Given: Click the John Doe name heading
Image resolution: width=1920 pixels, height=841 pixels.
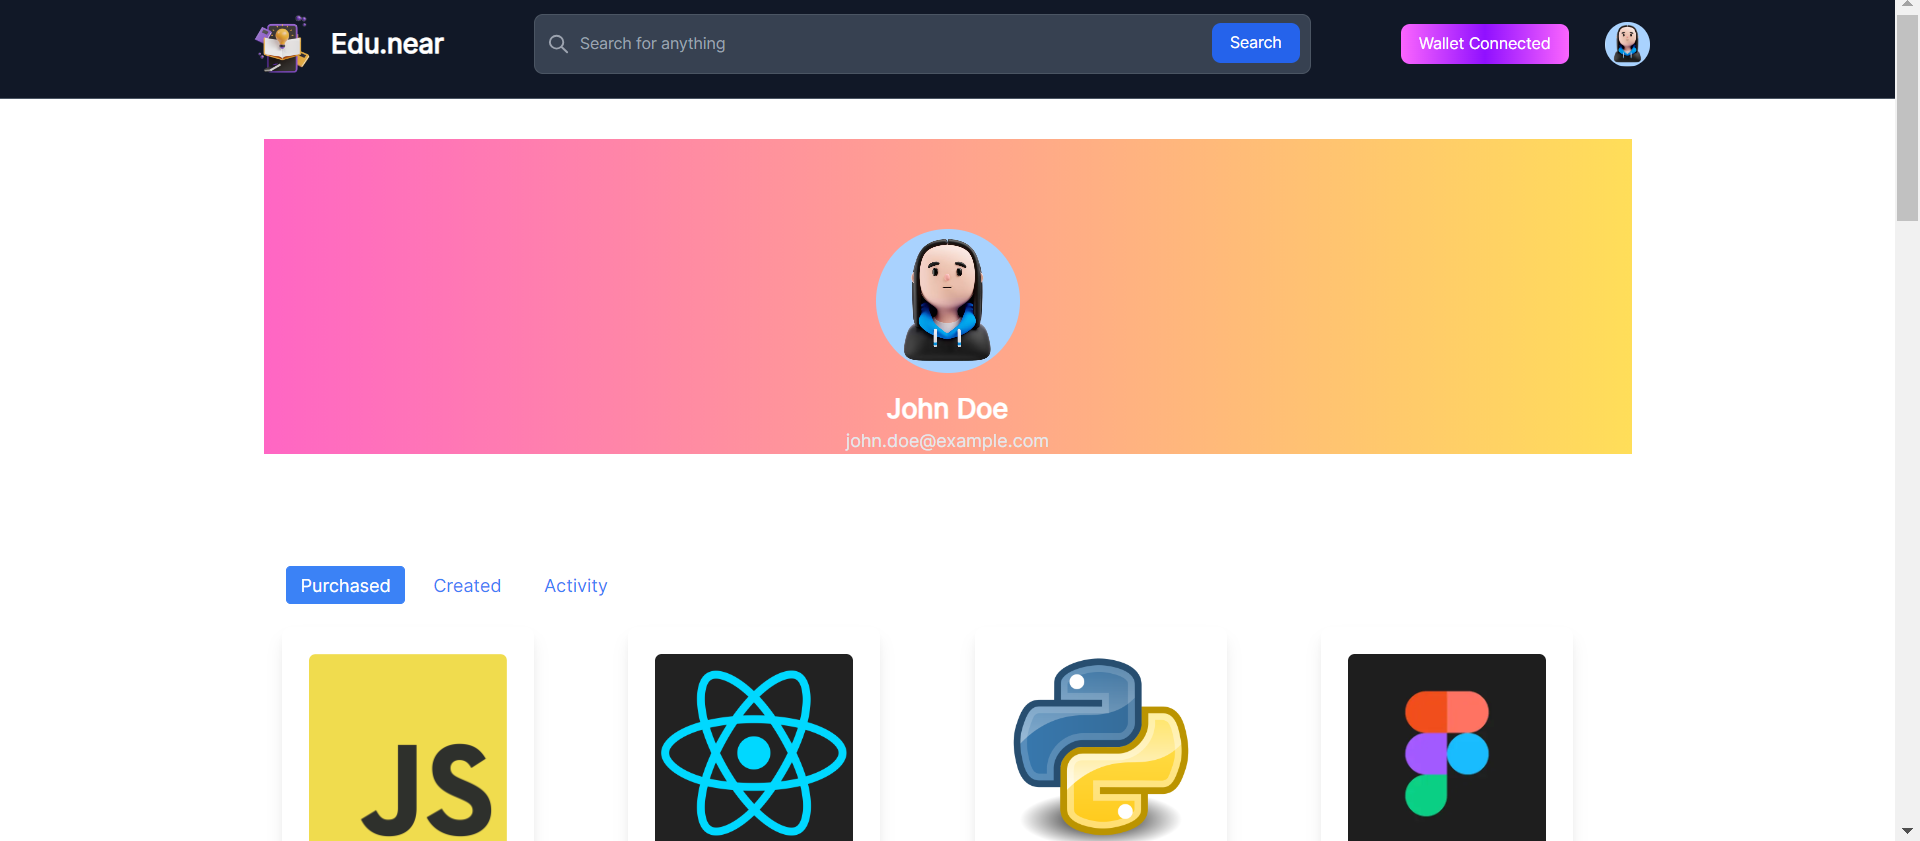Looking at the screenshot, I should click(x=947, y=409).
